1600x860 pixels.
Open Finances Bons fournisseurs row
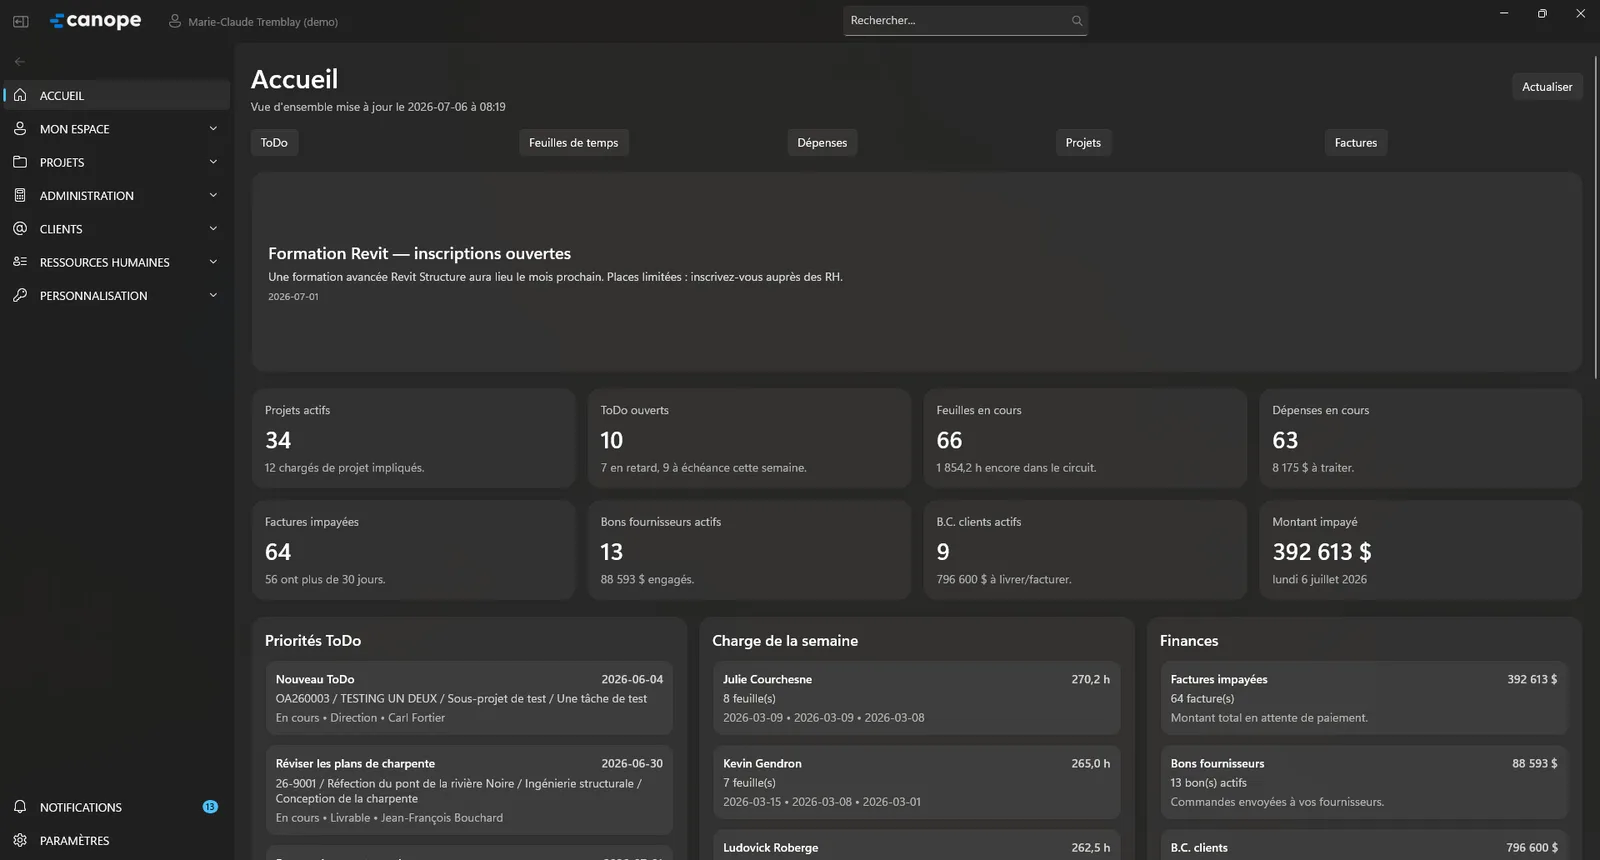click(1364, 782)
